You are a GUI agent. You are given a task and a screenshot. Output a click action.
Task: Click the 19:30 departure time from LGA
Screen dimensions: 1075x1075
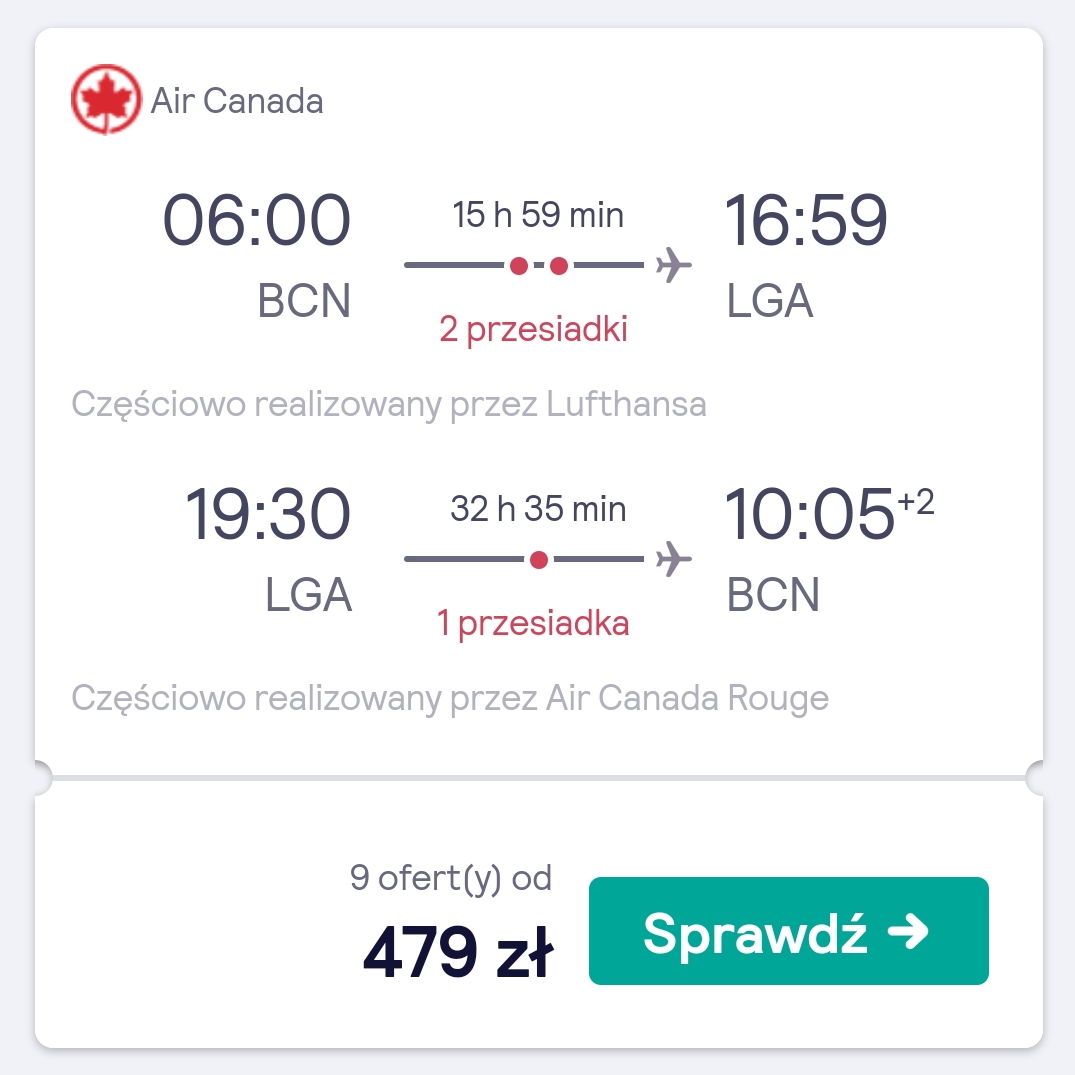267,514
